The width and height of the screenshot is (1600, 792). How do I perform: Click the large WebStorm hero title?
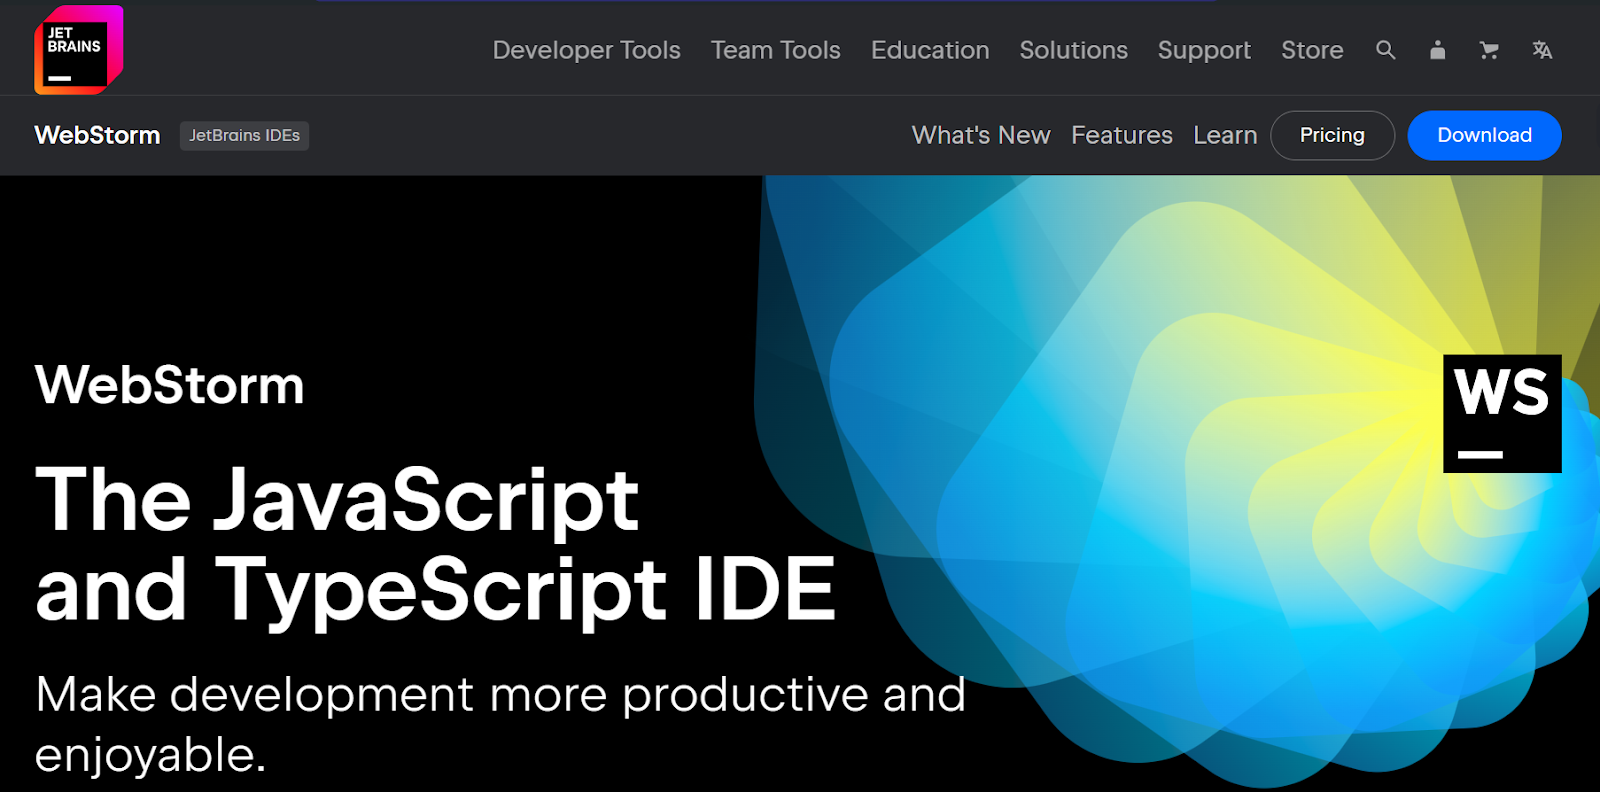[x=169, y=385]
